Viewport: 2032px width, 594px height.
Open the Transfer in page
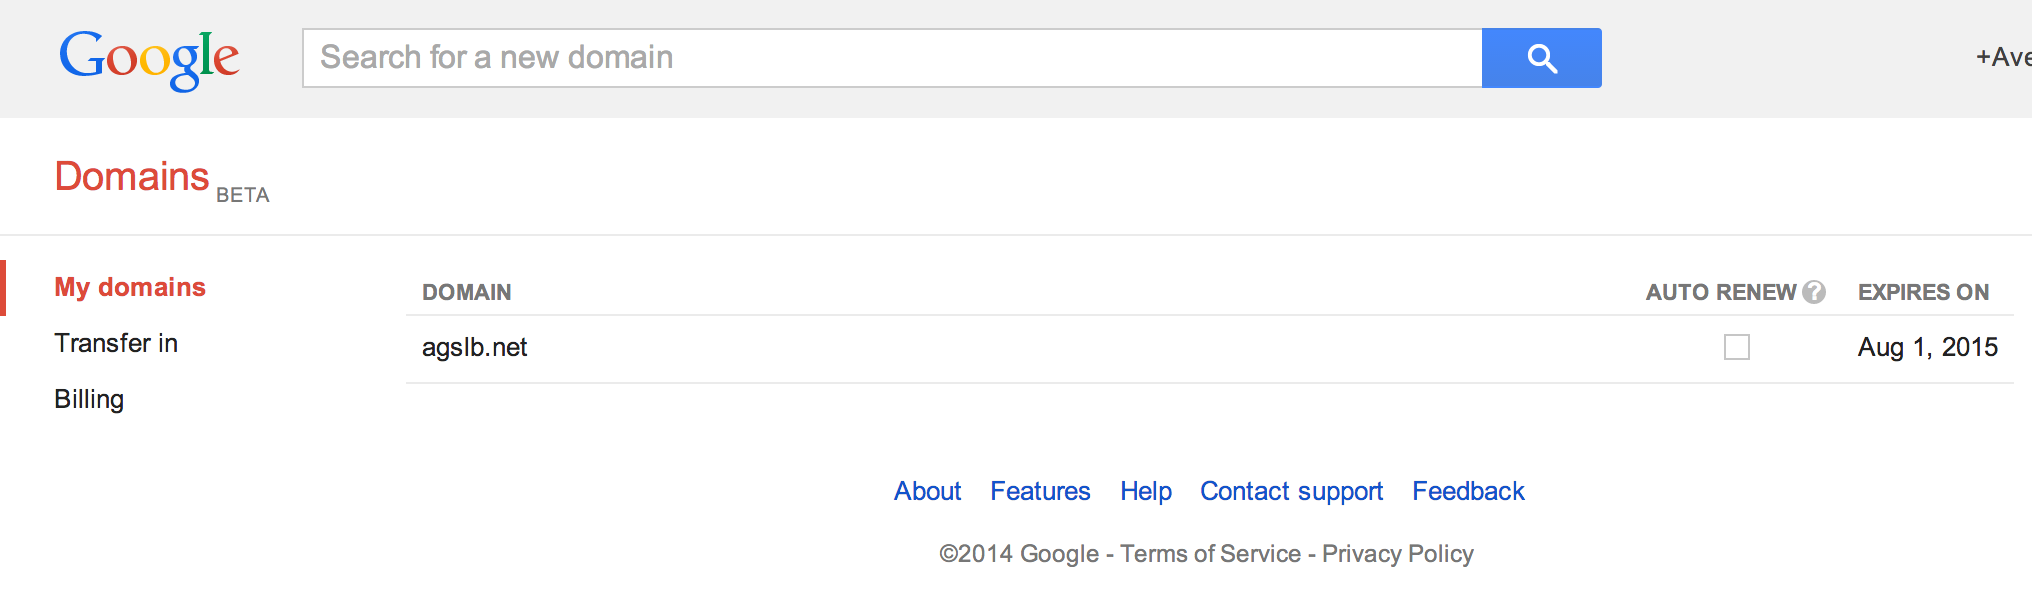(116, 344)
